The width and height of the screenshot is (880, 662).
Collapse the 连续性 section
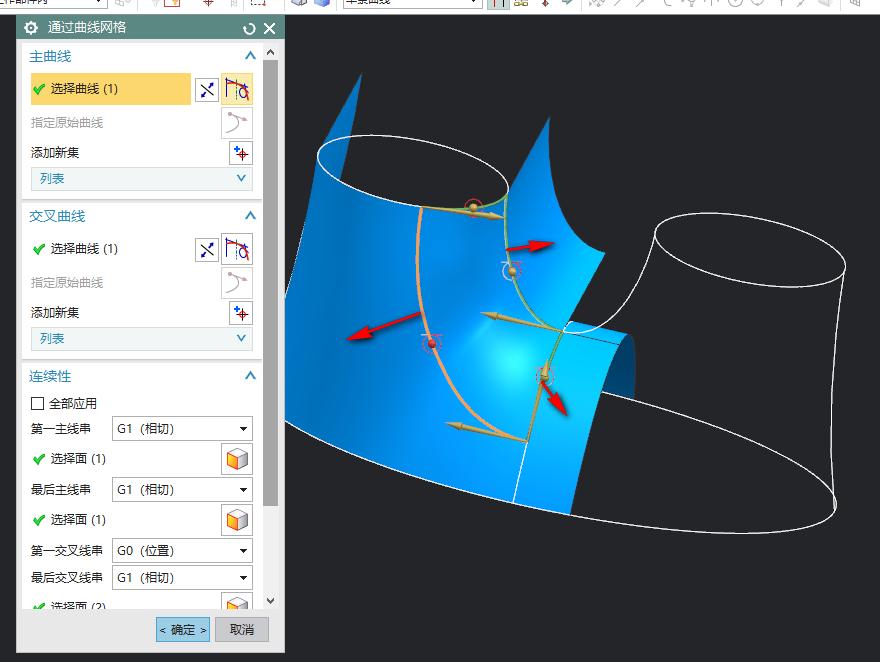[250, 376]
